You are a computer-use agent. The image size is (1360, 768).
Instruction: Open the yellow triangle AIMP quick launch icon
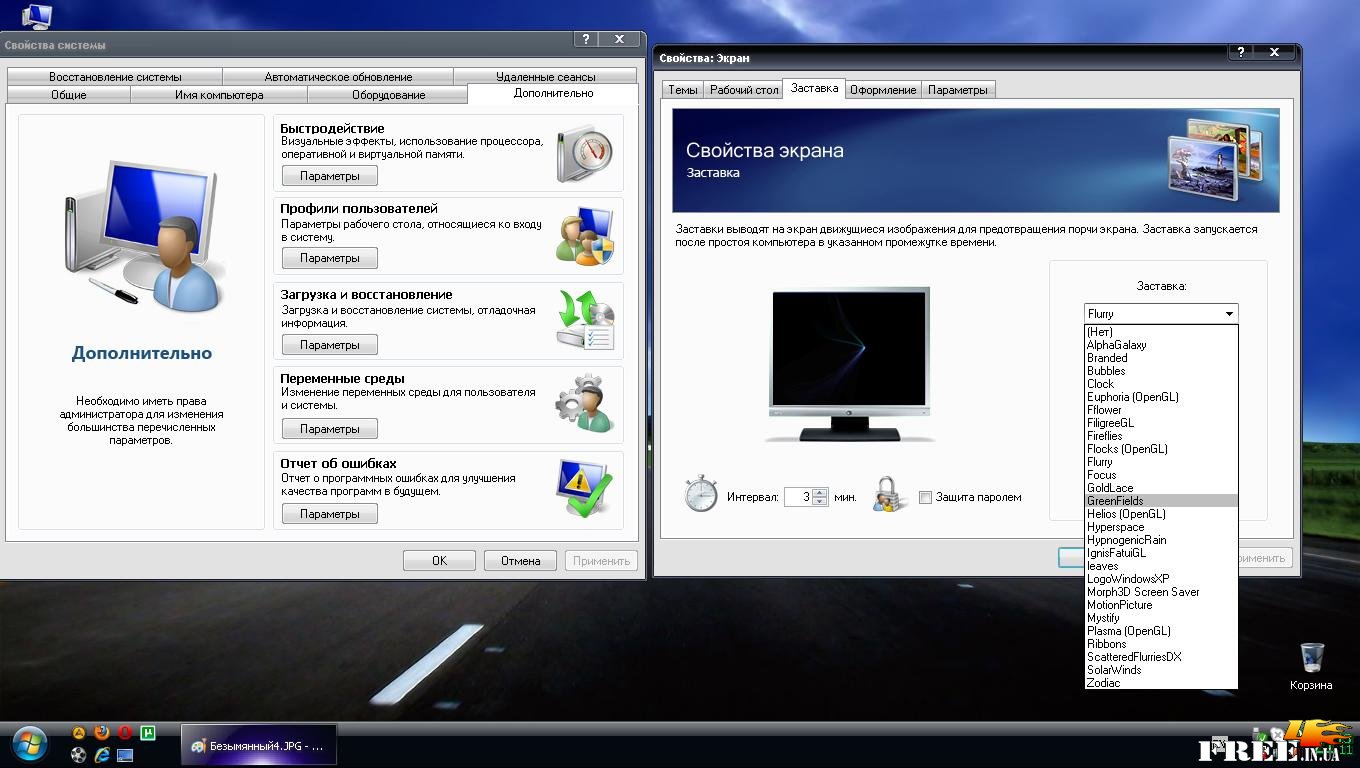(79, 733)
